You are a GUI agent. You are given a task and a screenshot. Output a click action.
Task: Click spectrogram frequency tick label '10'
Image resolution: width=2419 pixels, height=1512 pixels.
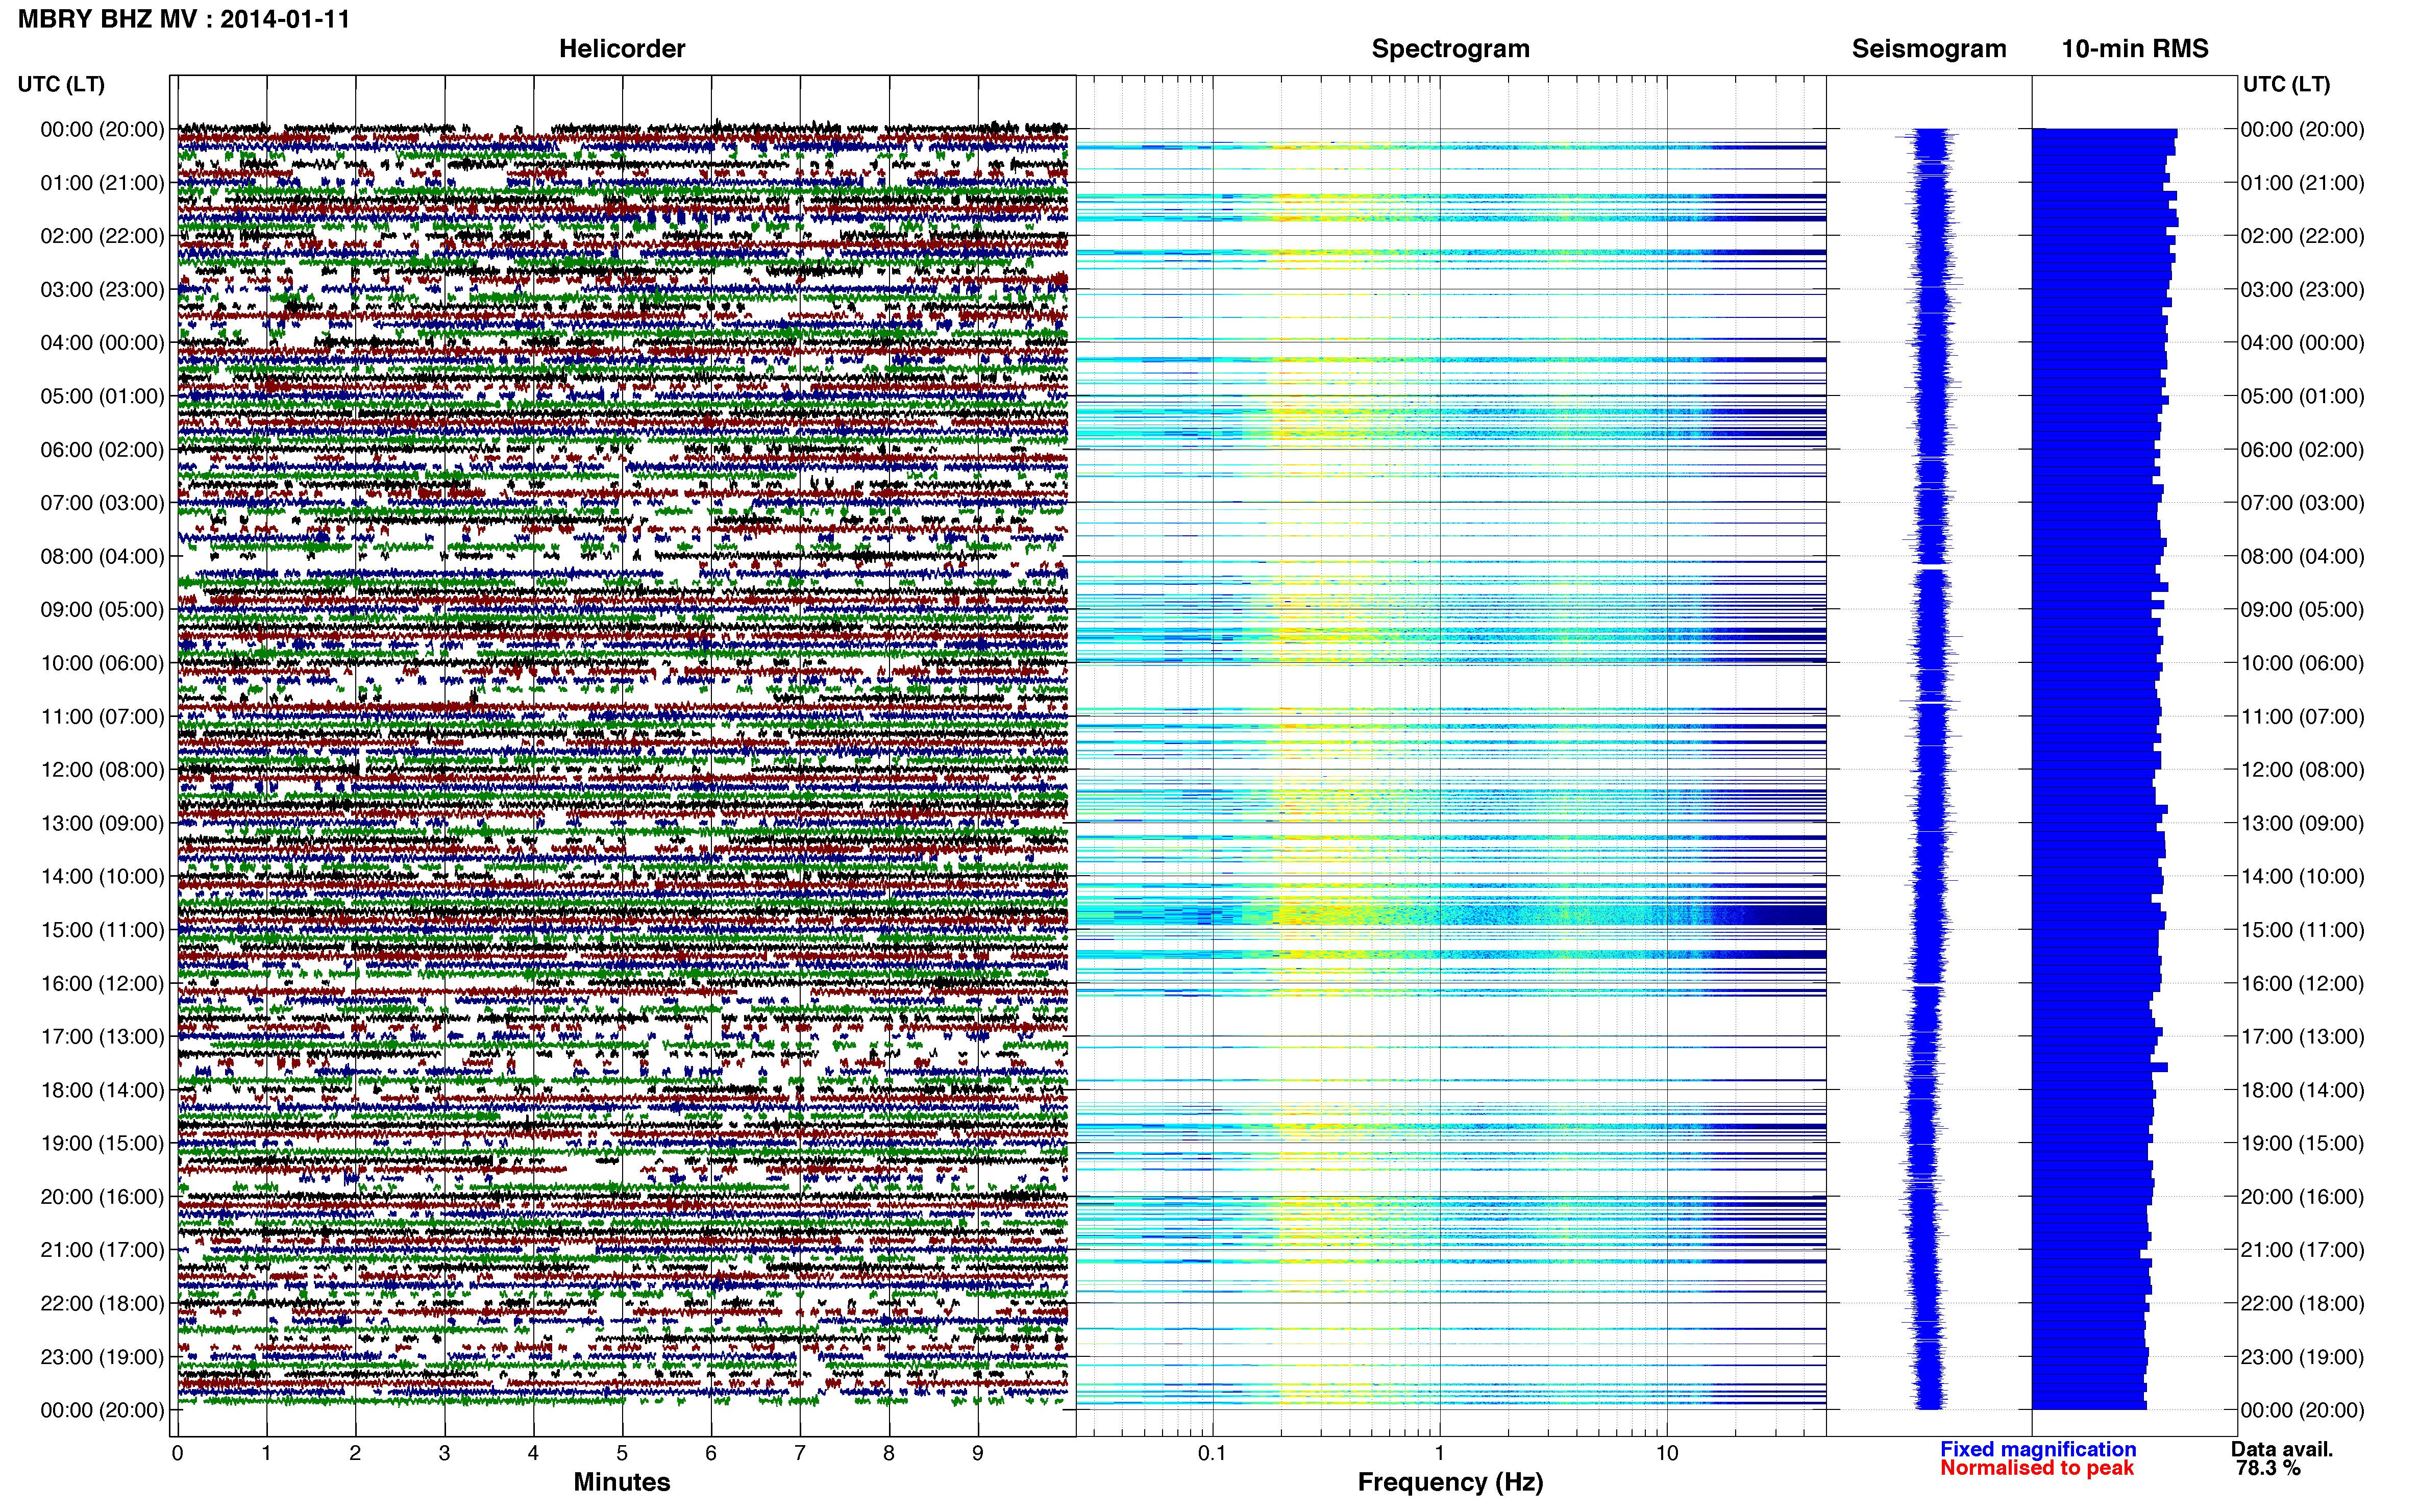(1666, 1454)
